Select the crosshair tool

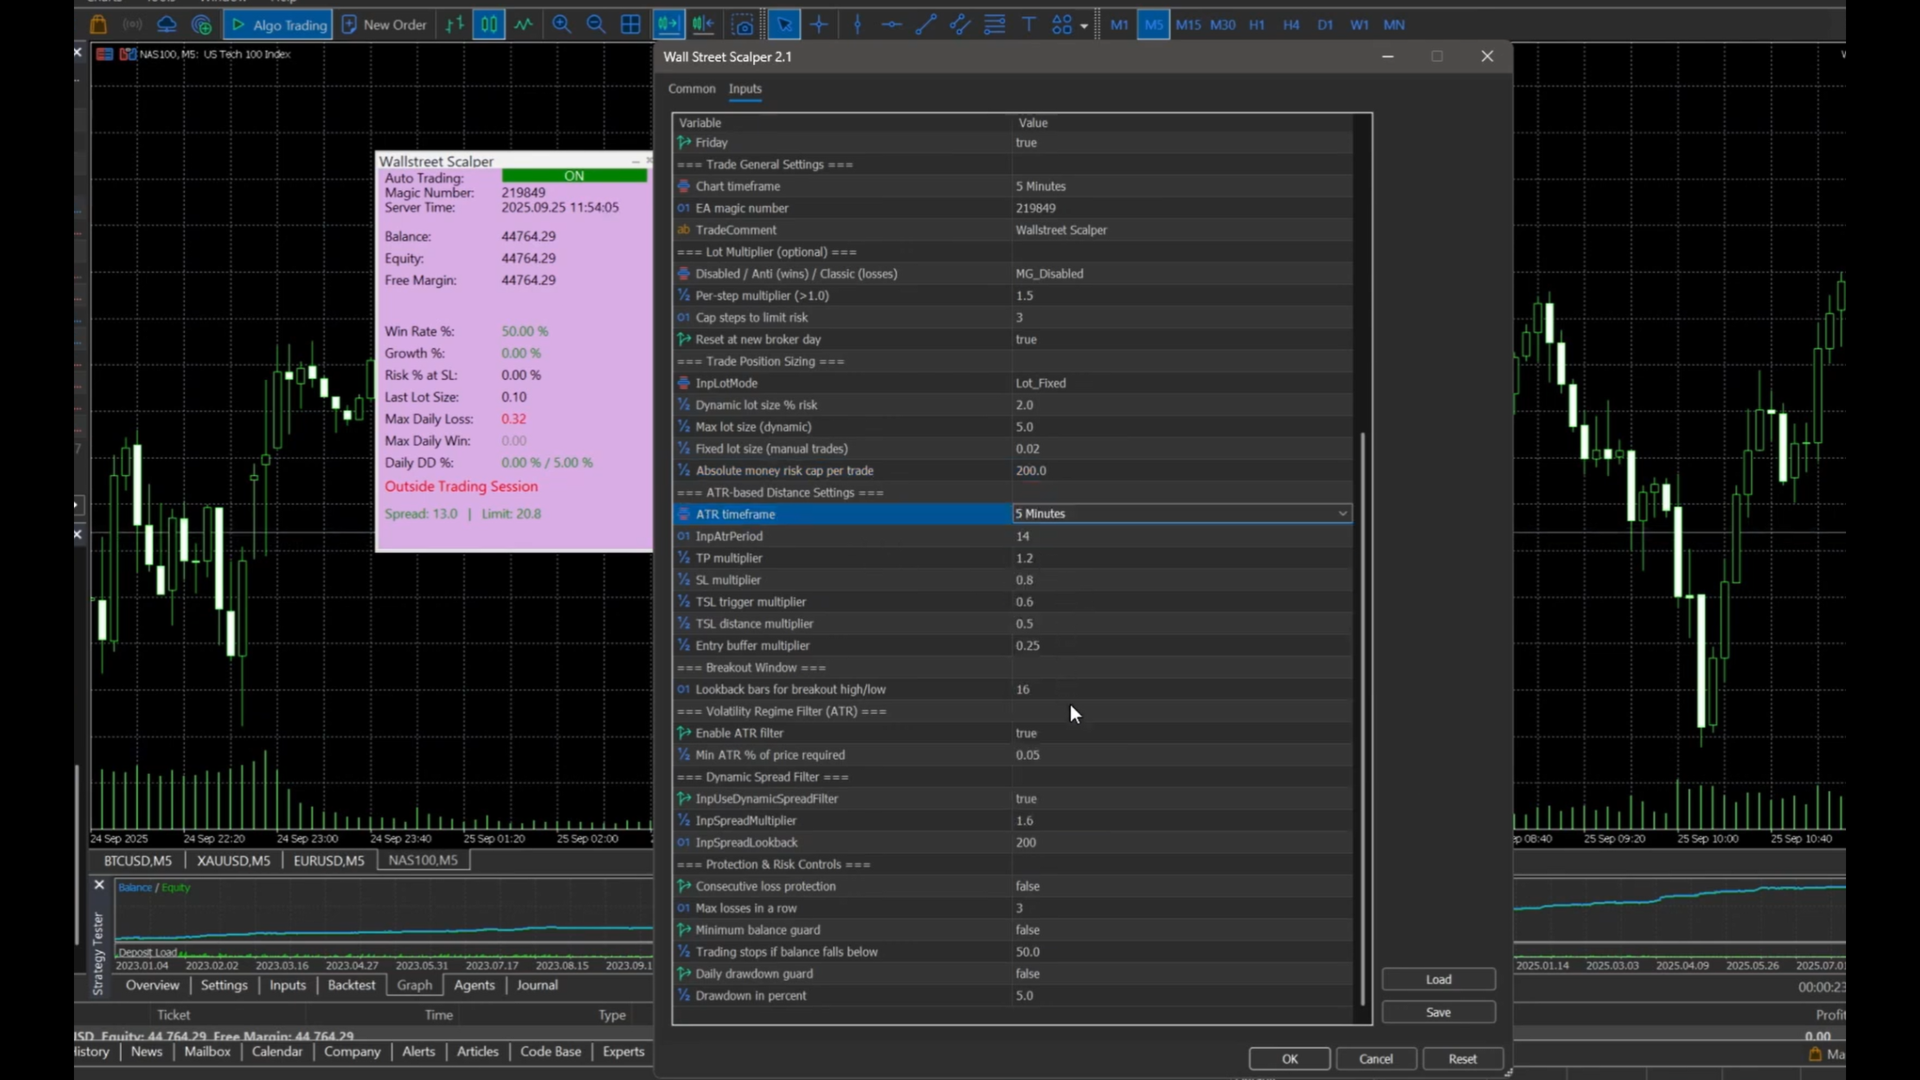(x=819, y=25)
